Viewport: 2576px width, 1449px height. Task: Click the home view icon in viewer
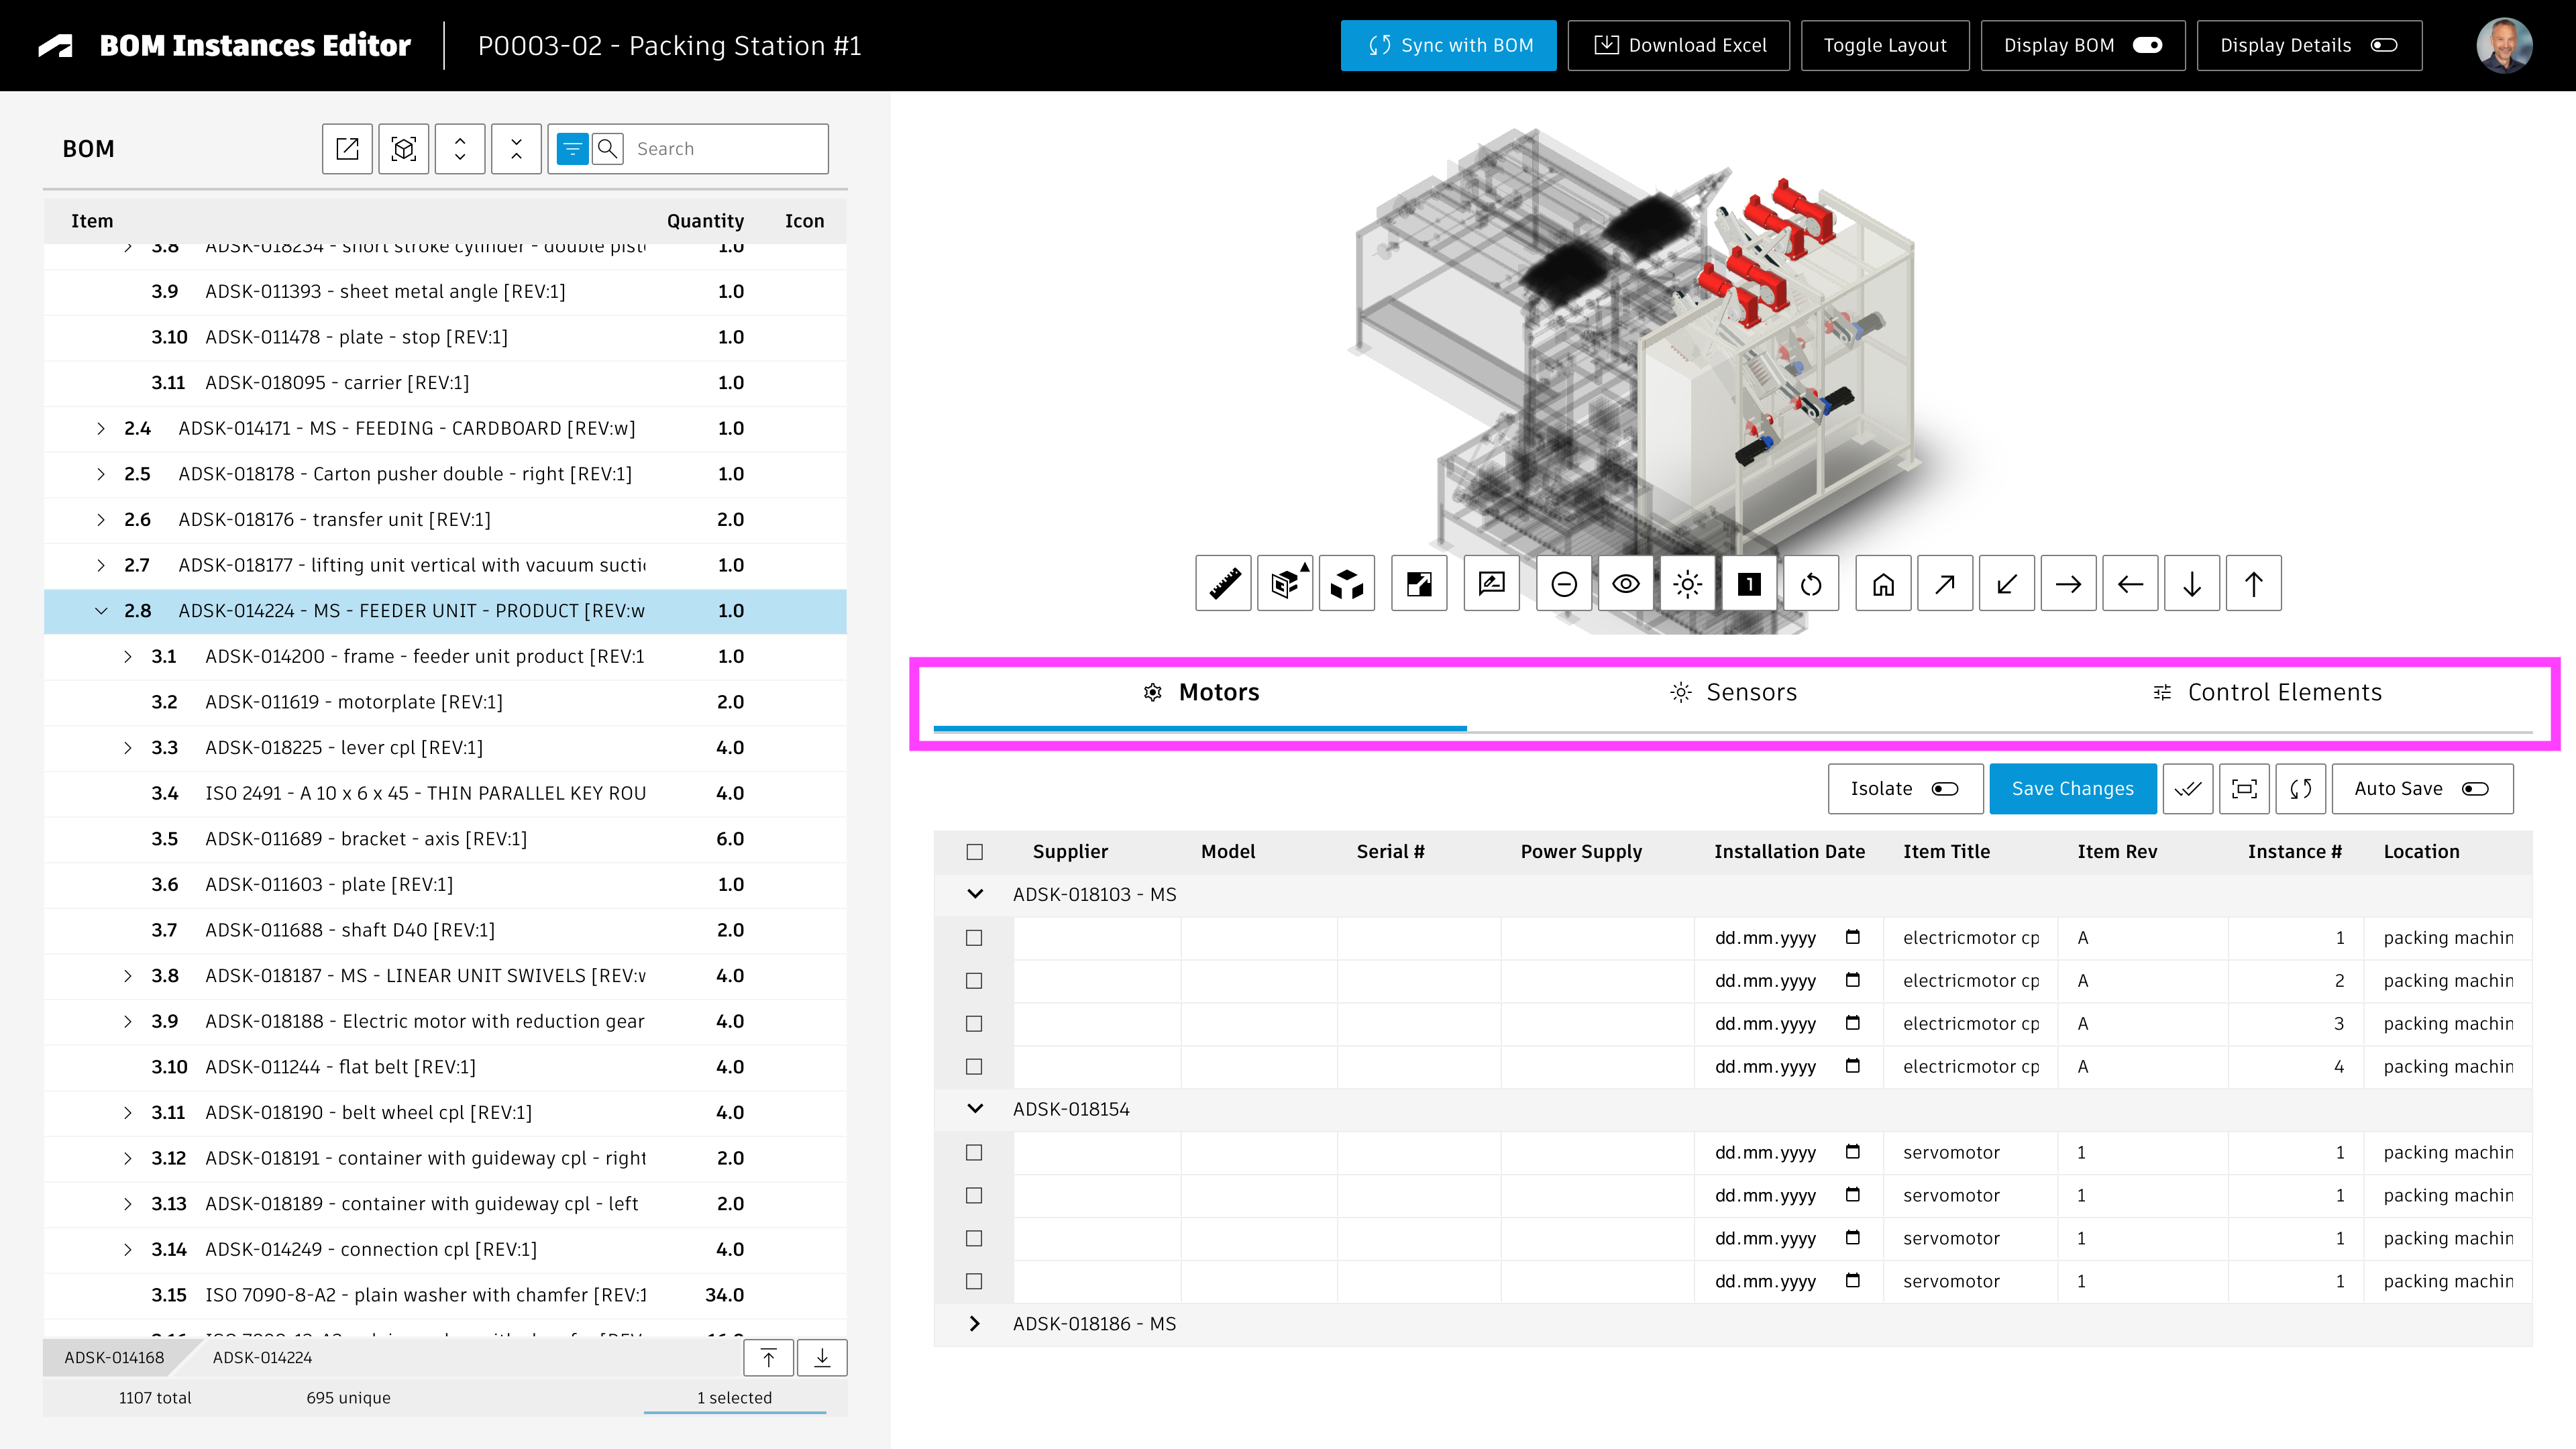click(1883, 583)
